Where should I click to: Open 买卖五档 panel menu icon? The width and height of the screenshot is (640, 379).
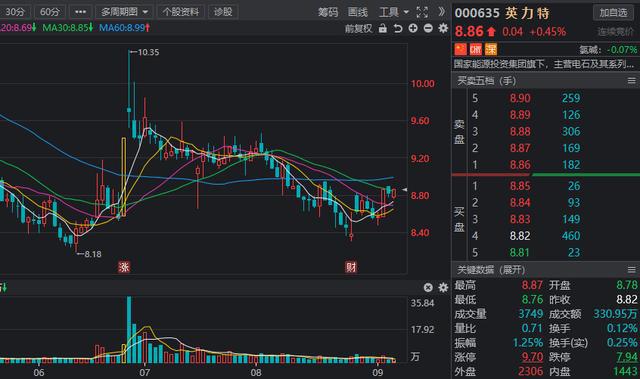point(631,81)
